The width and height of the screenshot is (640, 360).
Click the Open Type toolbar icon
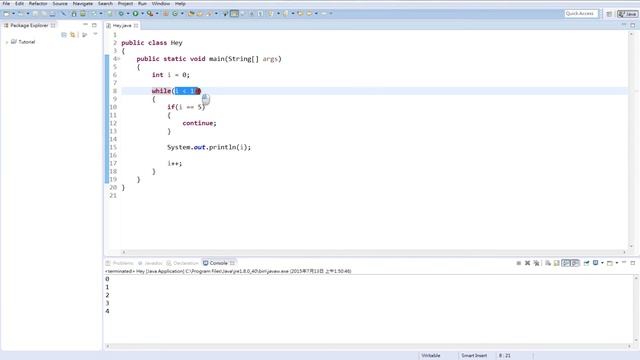point(191,13)
